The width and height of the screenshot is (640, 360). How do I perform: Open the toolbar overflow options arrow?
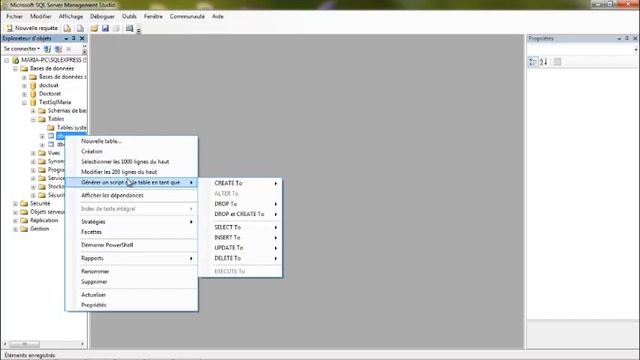click(x=139, y=30)
